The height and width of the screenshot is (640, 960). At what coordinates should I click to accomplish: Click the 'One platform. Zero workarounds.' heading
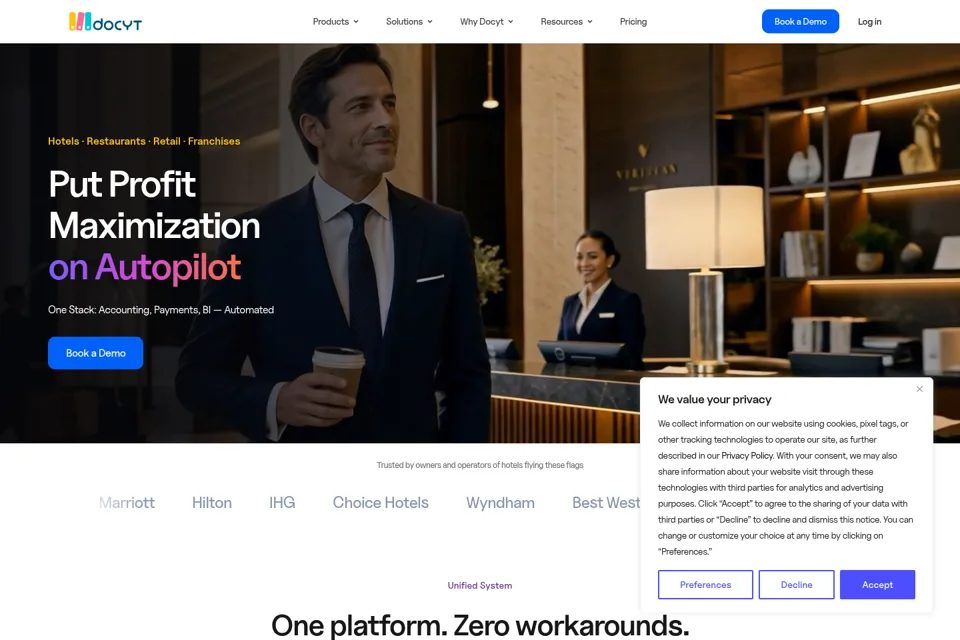480,625
